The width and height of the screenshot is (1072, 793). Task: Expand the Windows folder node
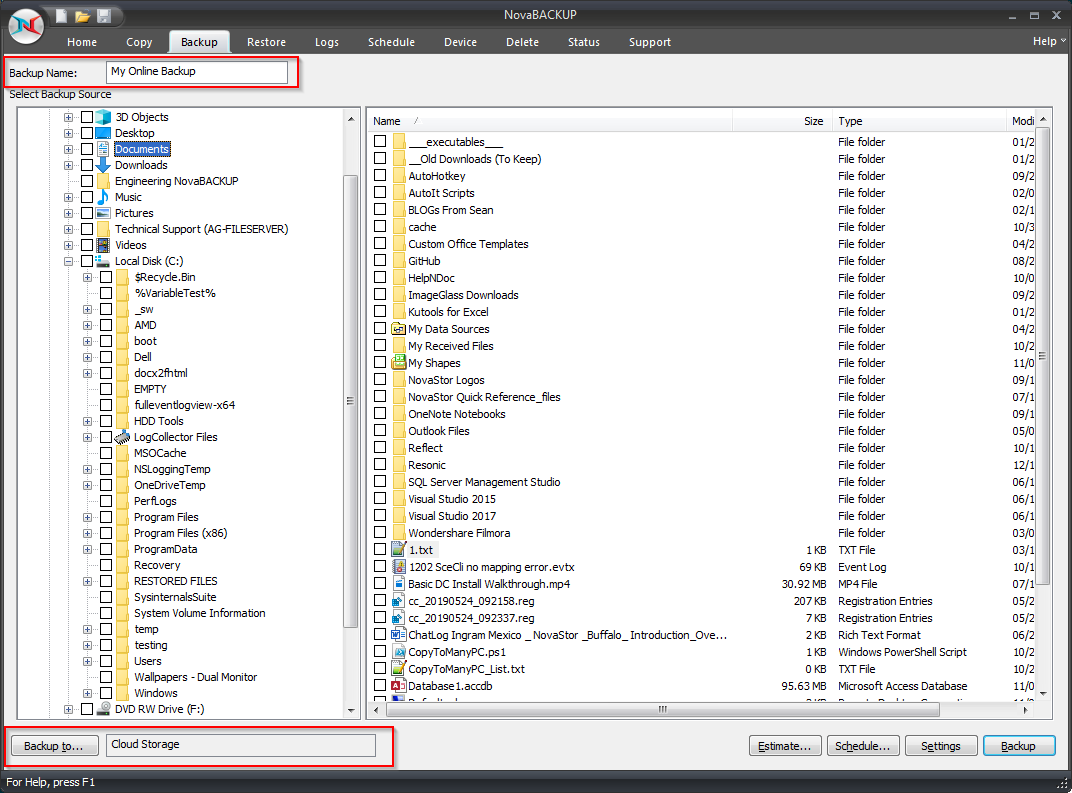tap(88, 693)
